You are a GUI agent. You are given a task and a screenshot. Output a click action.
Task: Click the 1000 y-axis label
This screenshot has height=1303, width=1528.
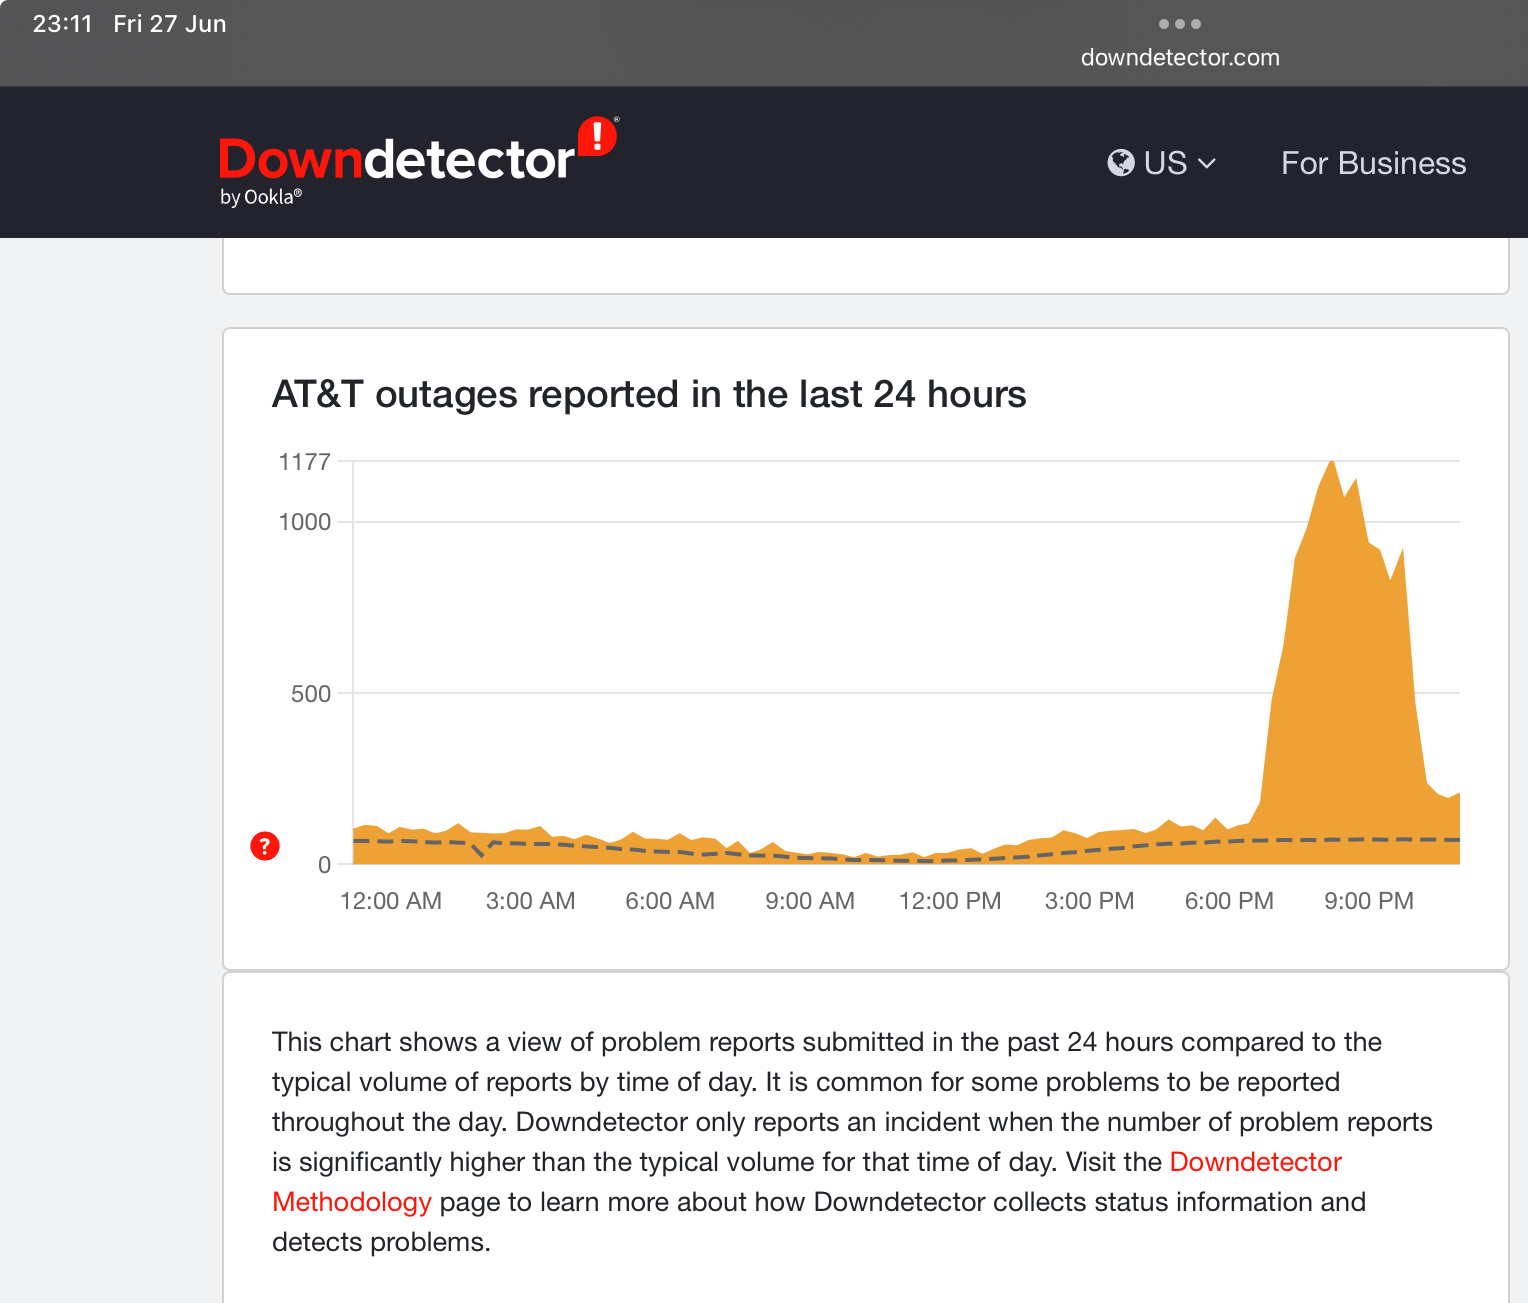click(x=304, y=522)
